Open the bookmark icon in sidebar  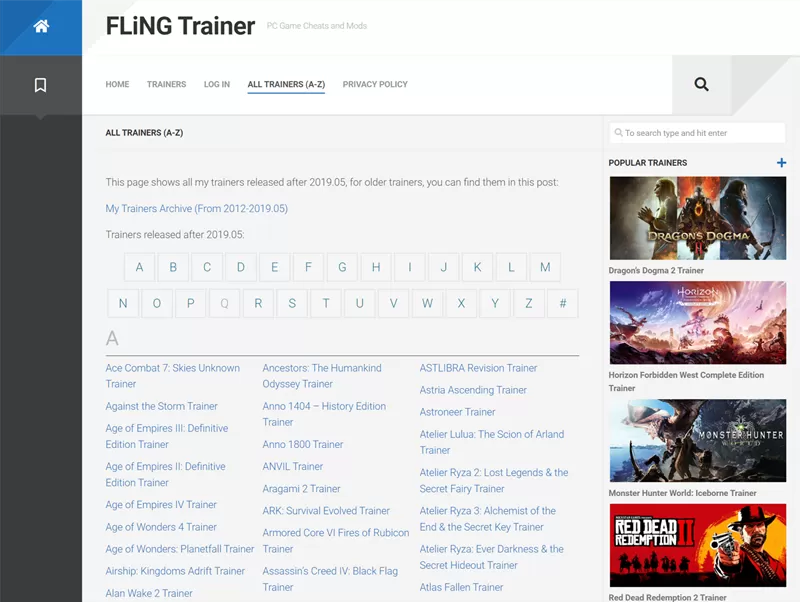pos(40,85)
